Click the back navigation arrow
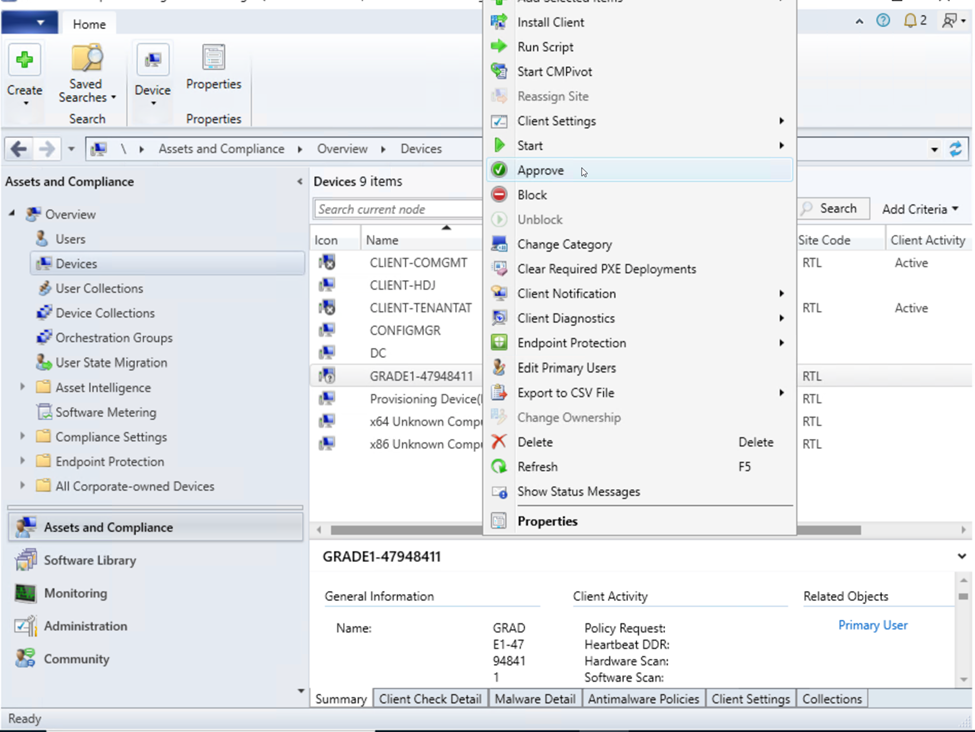Viewport: 975px width, 732px height. [19, 149]
